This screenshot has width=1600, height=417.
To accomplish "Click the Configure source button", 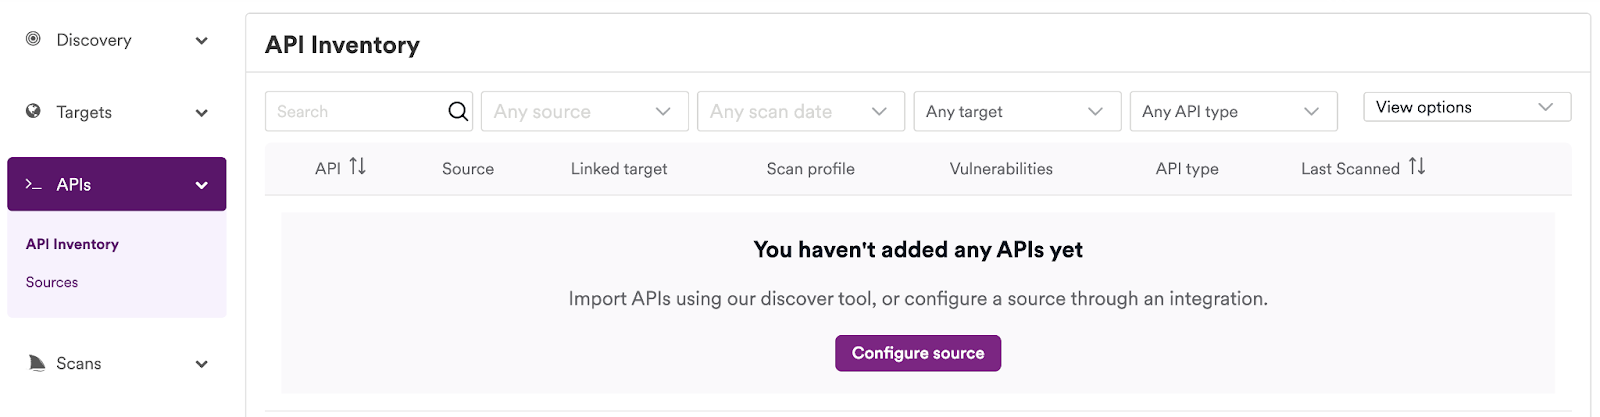I will pyautogui.click(x=918, y=353).
